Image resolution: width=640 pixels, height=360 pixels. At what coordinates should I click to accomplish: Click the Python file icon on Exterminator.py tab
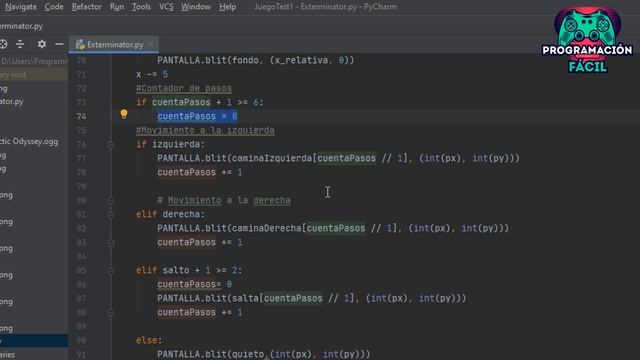[x=80, y=44]
